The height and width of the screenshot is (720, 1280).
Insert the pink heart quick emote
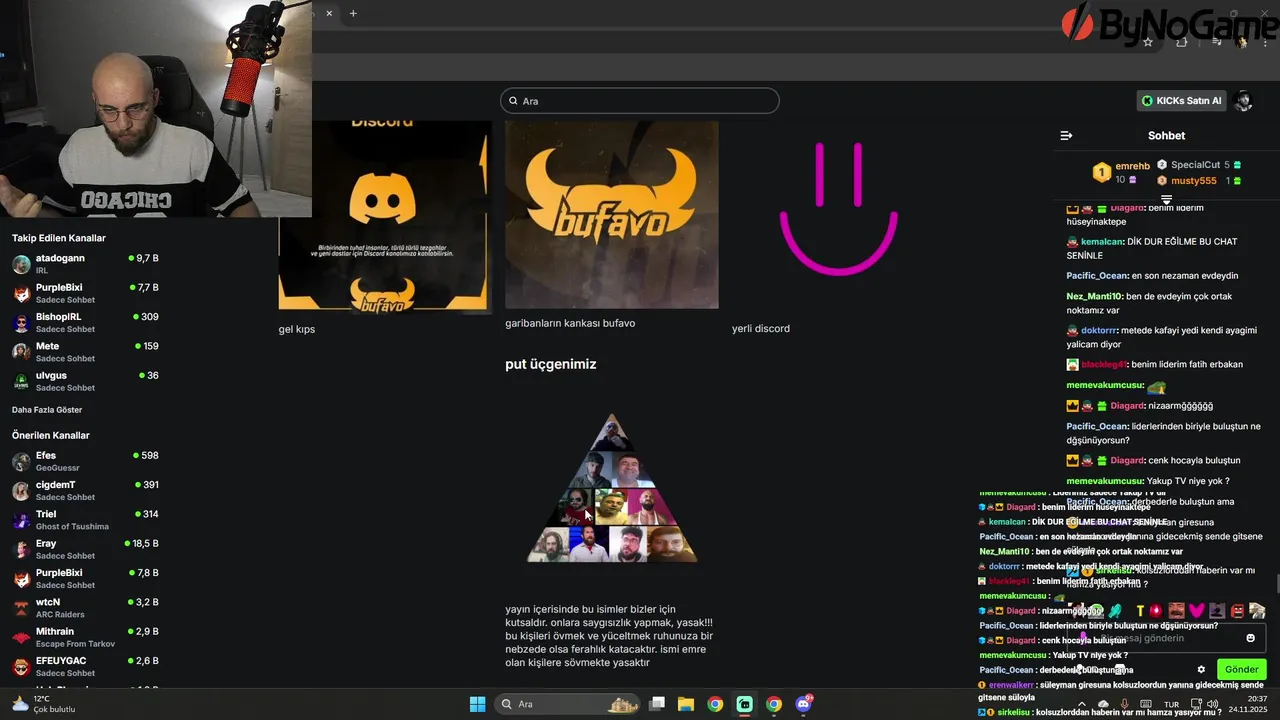click(x=1197, y=610)
